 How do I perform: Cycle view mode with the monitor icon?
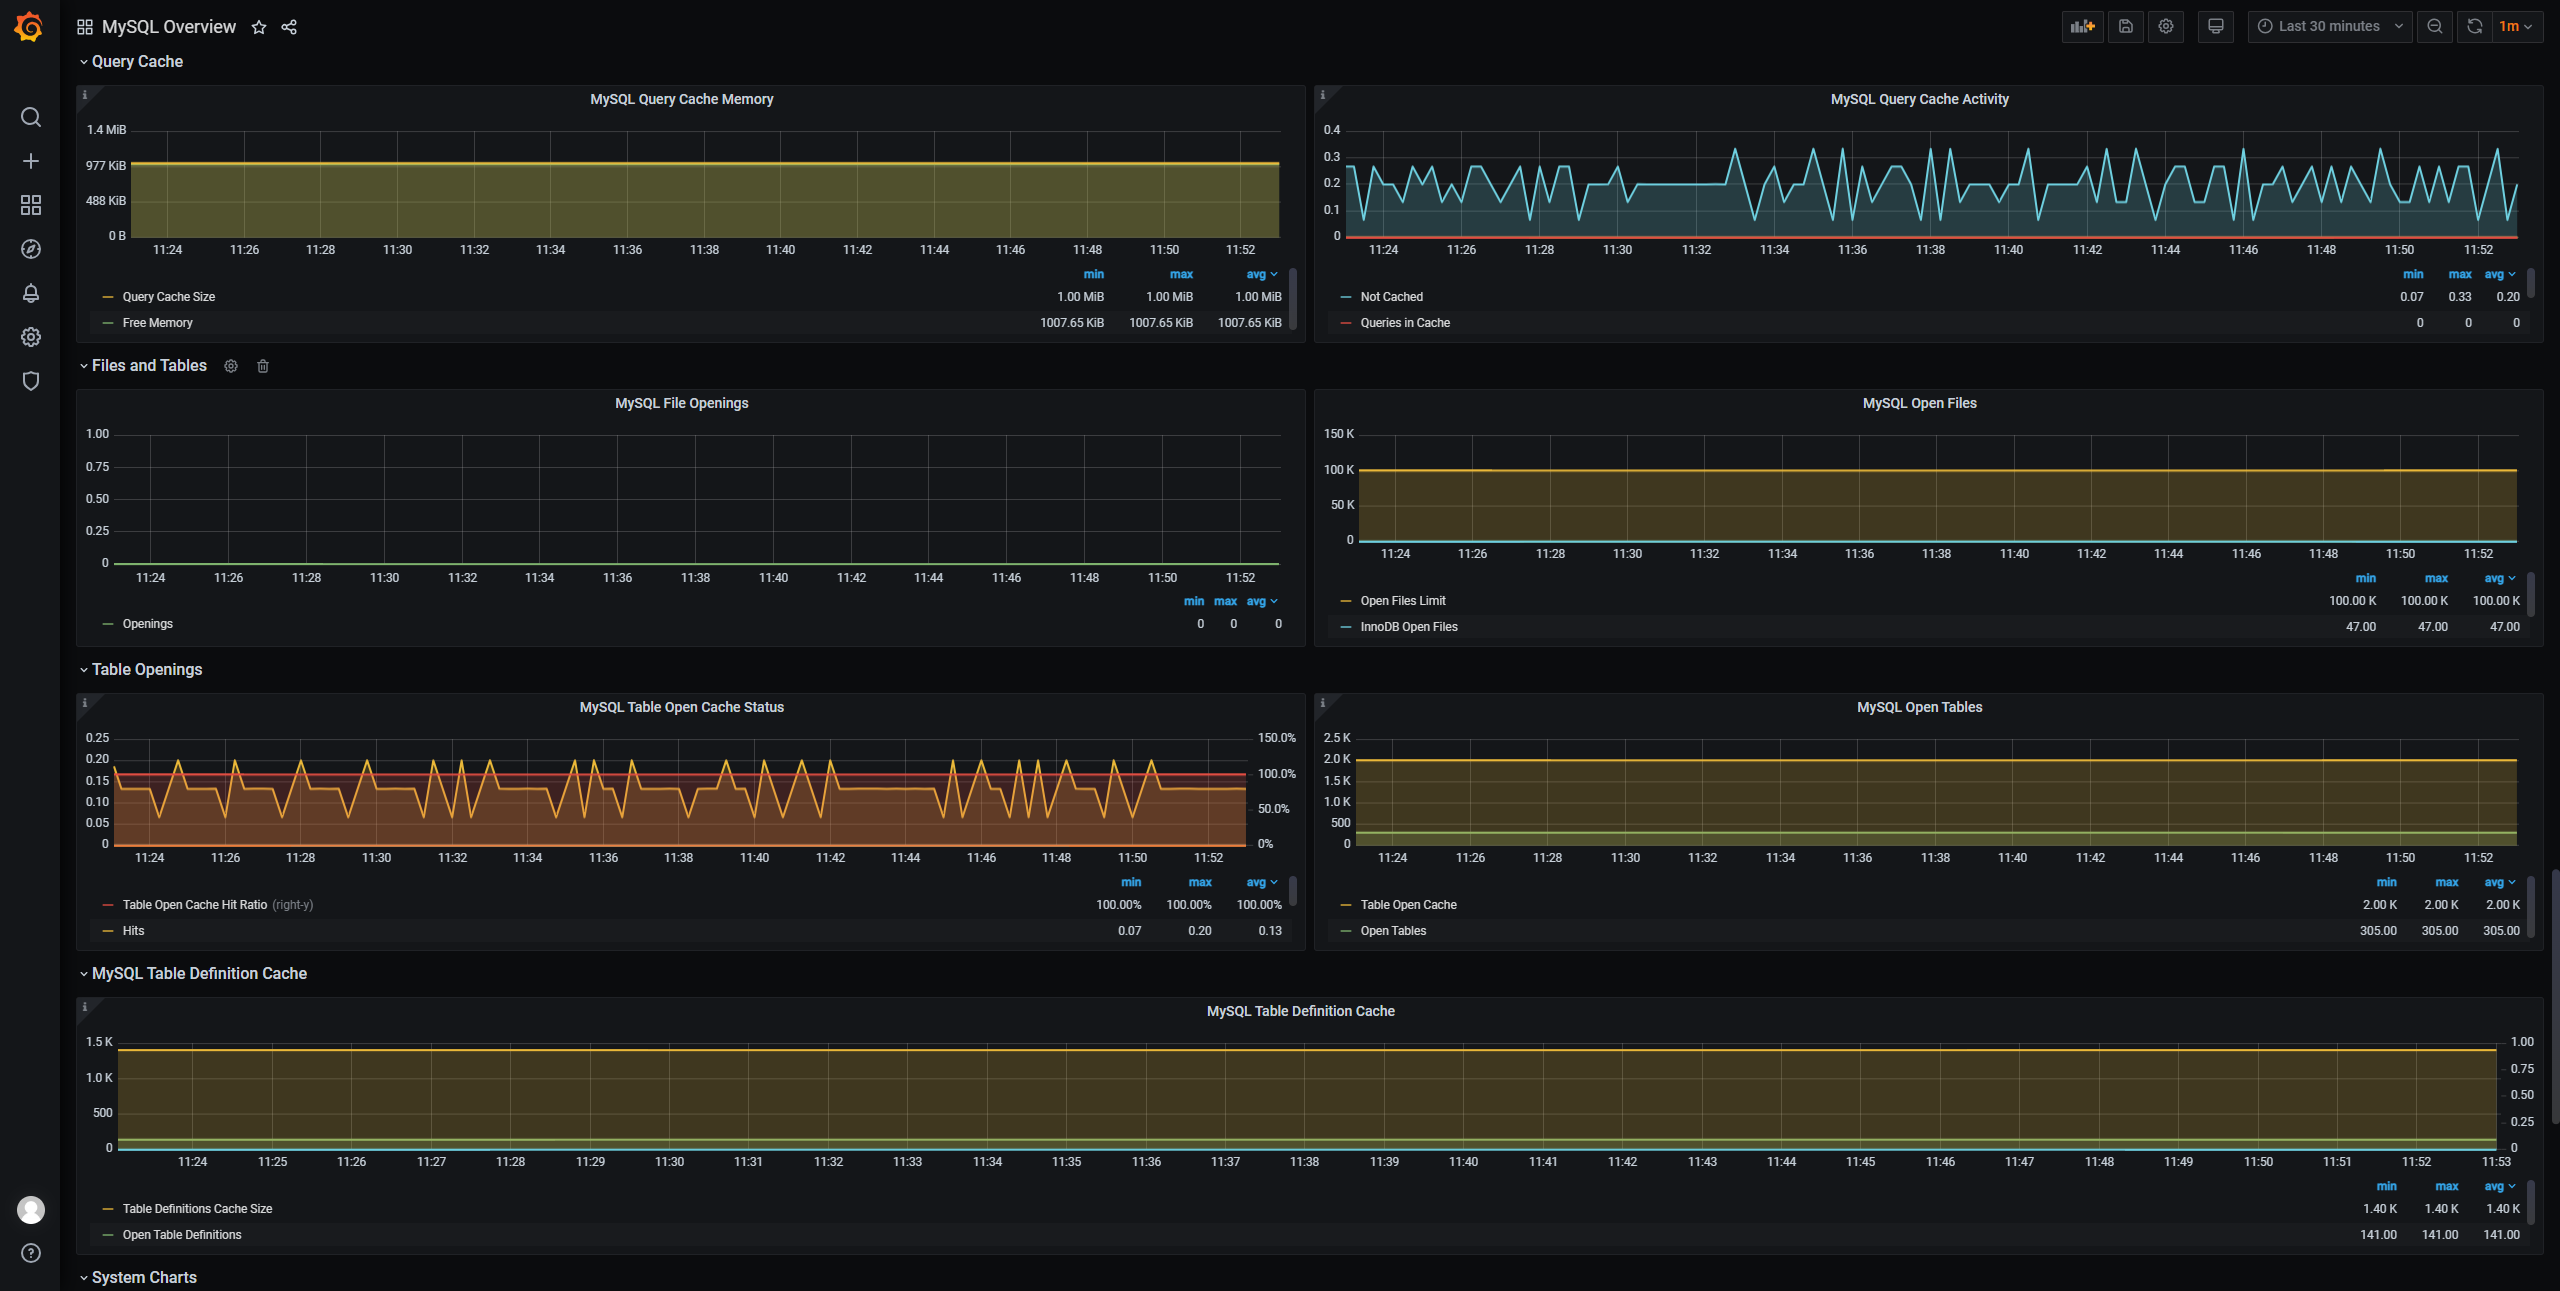click(x=2216, y=27)
